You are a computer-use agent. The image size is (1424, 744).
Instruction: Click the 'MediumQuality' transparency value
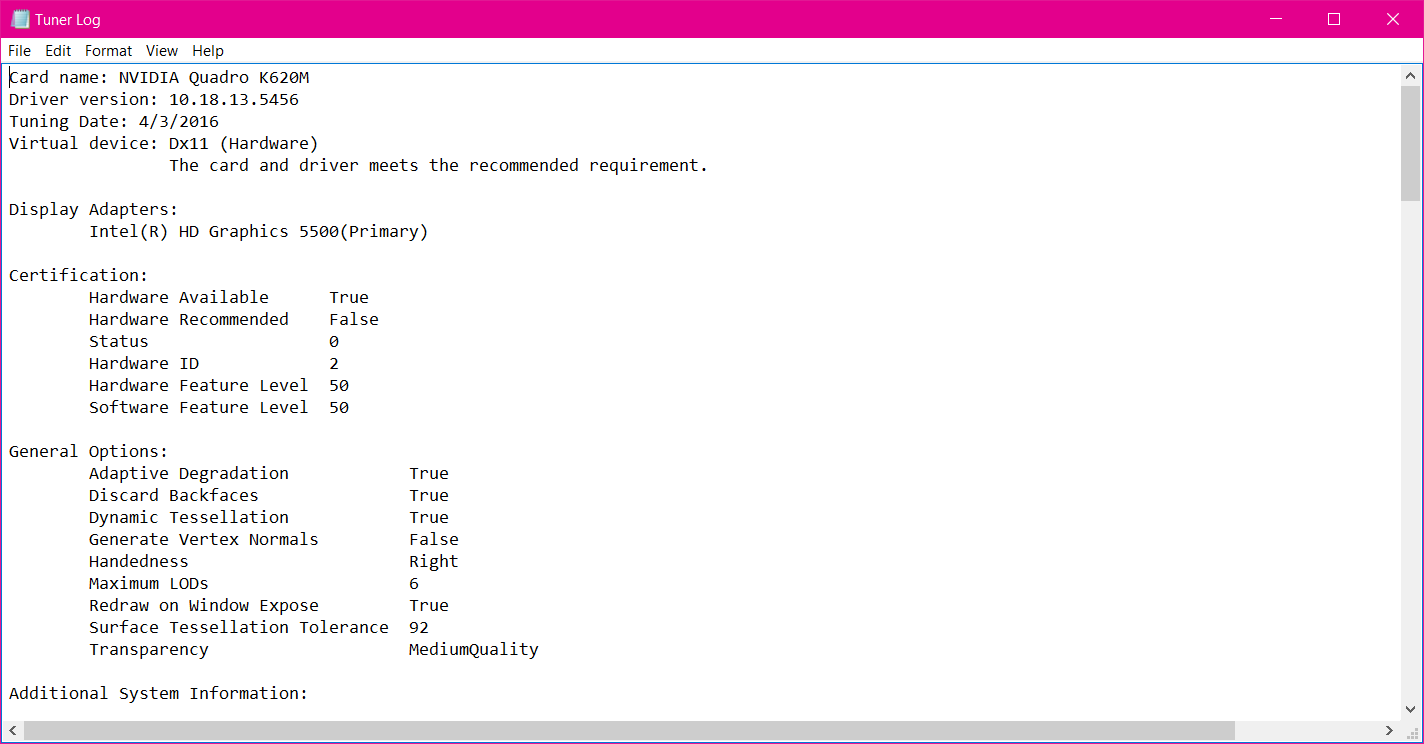tap(474, 649)
